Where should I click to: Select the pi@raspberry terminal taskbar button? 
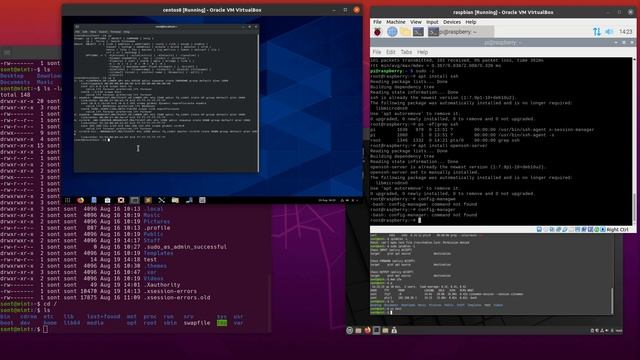tap(460, 32)
